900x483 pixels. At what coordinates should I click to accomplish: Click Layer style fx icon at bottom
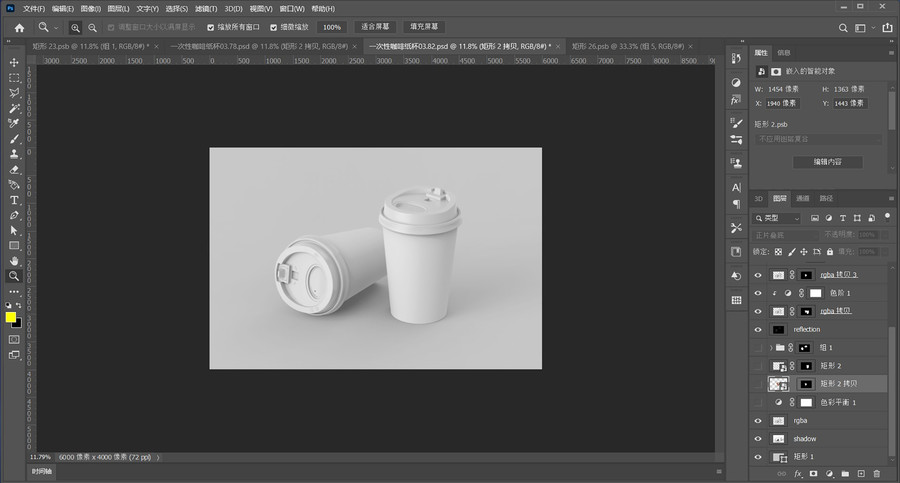pyautogui.click(x=798, y=474)
